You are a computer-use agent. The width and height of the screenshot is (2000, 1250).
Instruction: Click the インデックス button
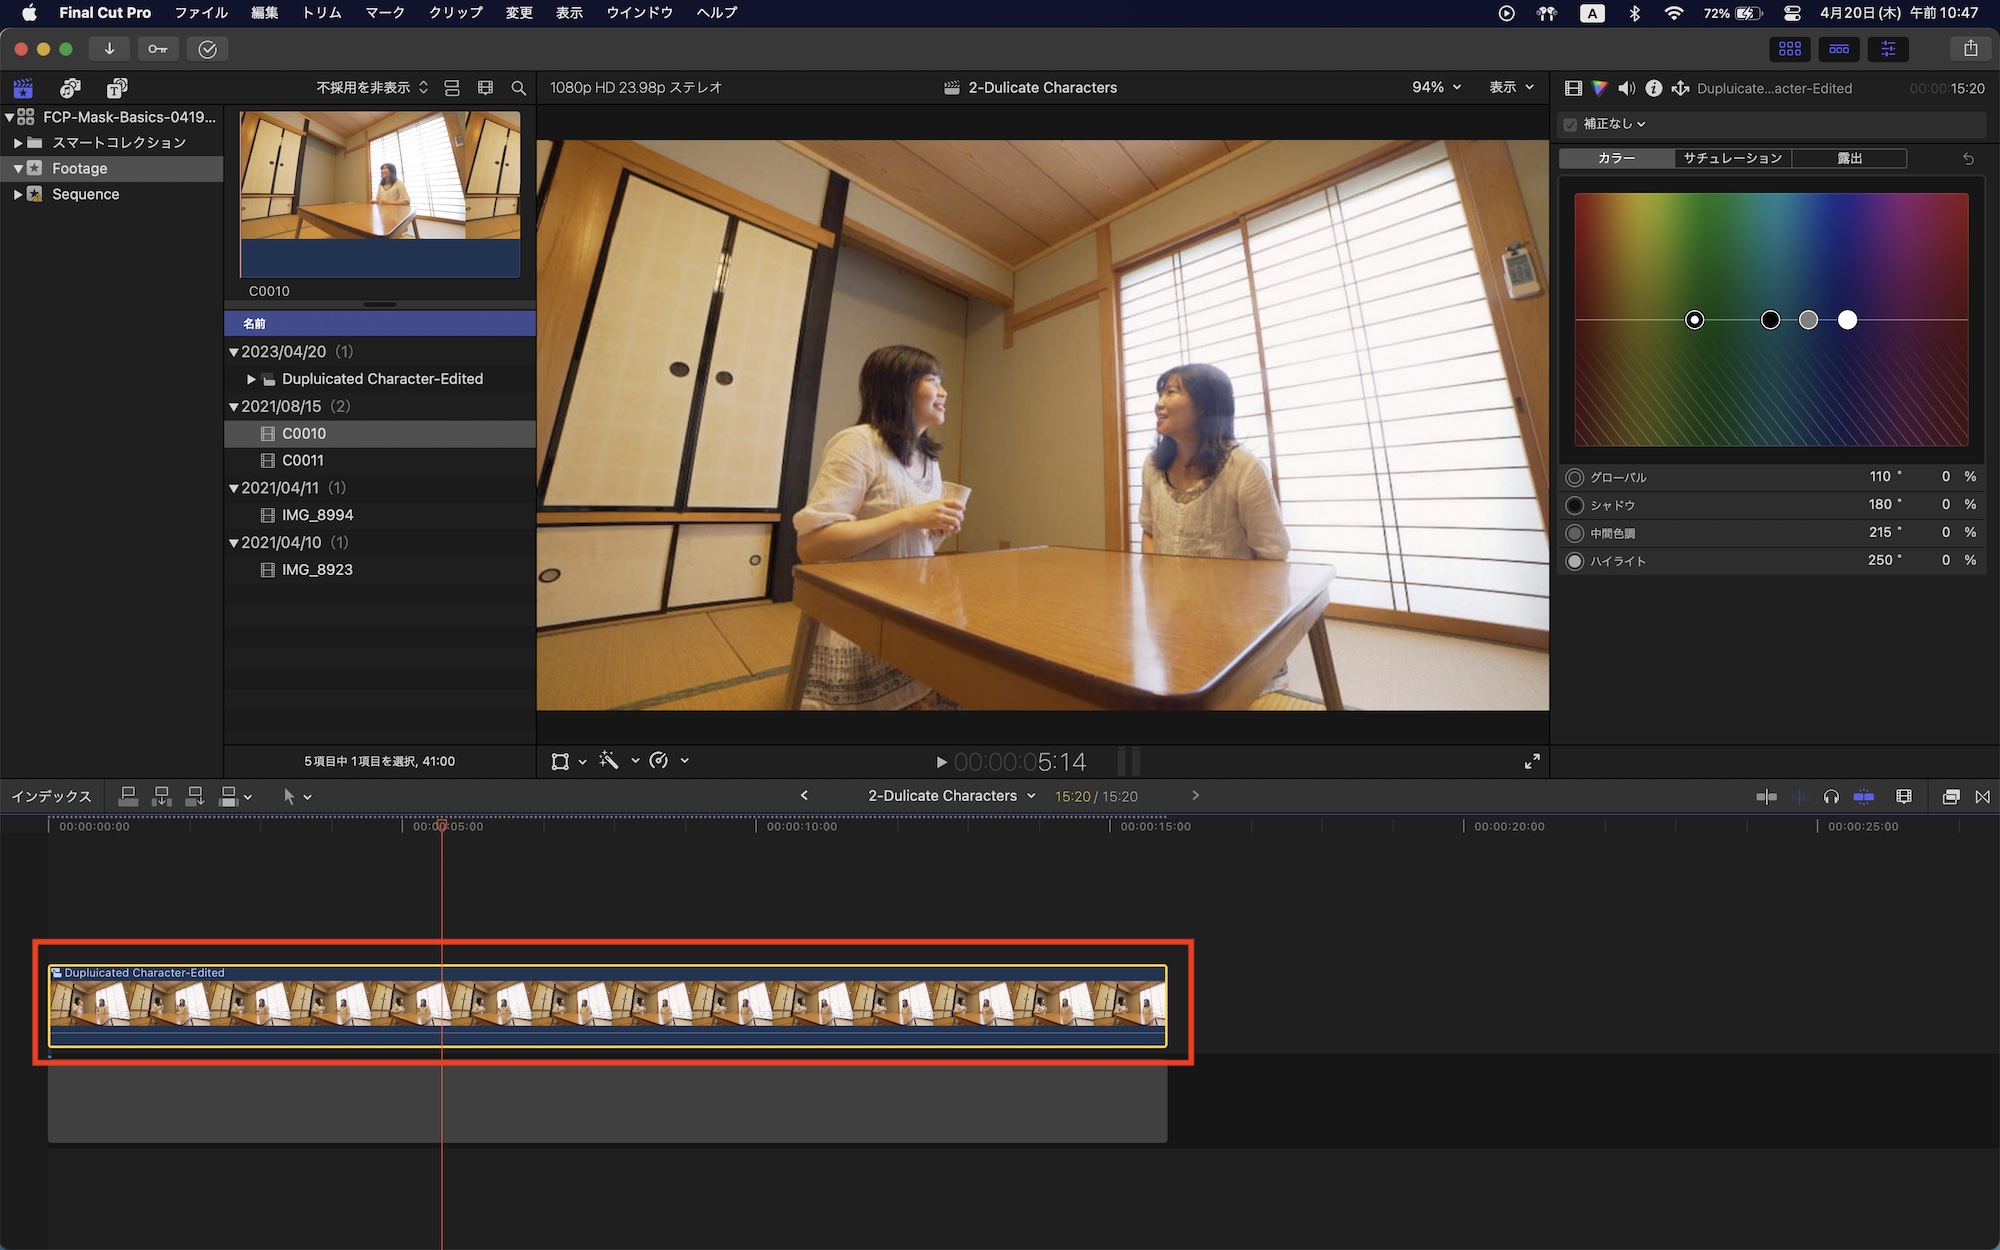51,797
